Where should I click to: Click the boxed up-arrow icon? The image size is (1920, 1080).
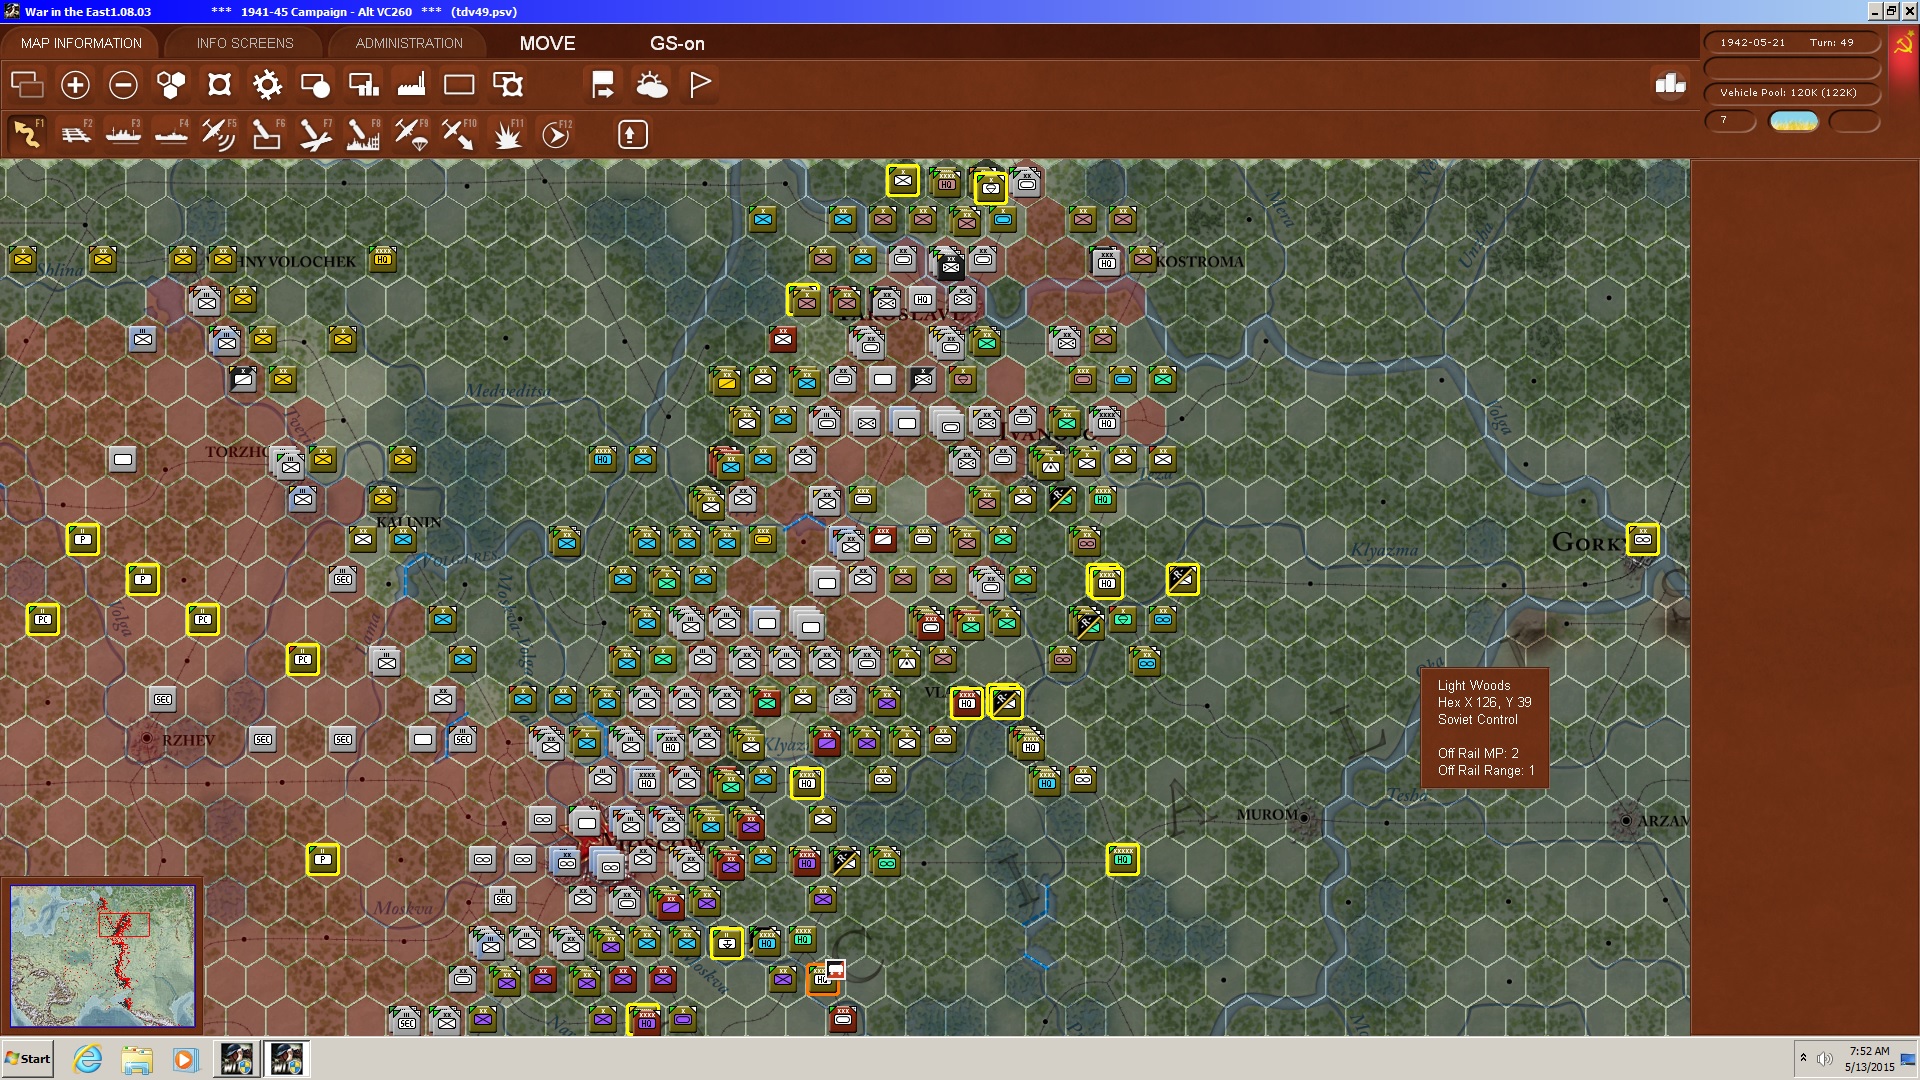tap(632, 134)
